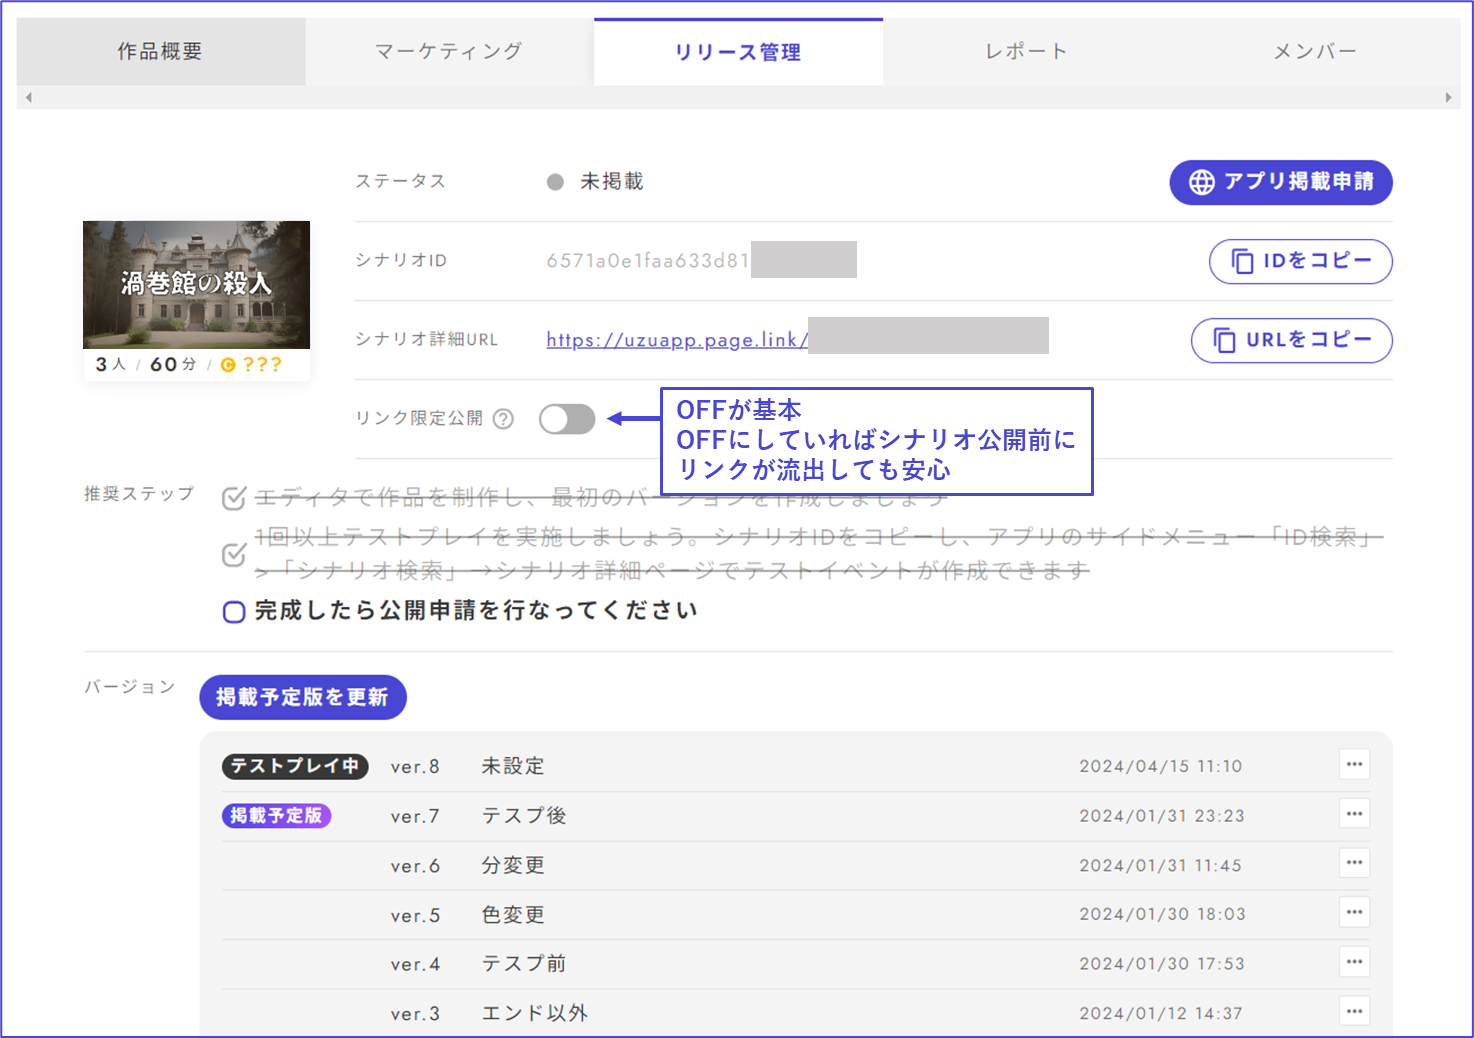Open the more options menu for ver.8

click(x=1354, y=765)
